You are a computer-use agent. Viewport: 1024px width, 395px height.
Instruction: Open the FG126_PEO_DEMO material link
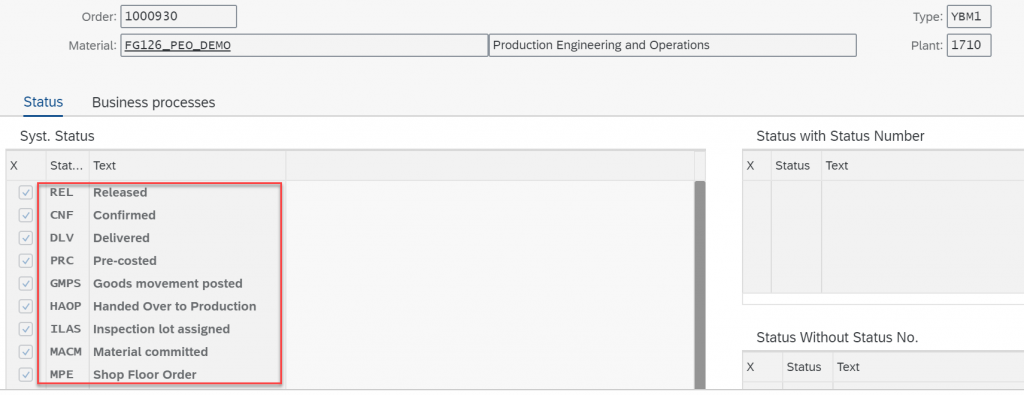coord(177,46)
